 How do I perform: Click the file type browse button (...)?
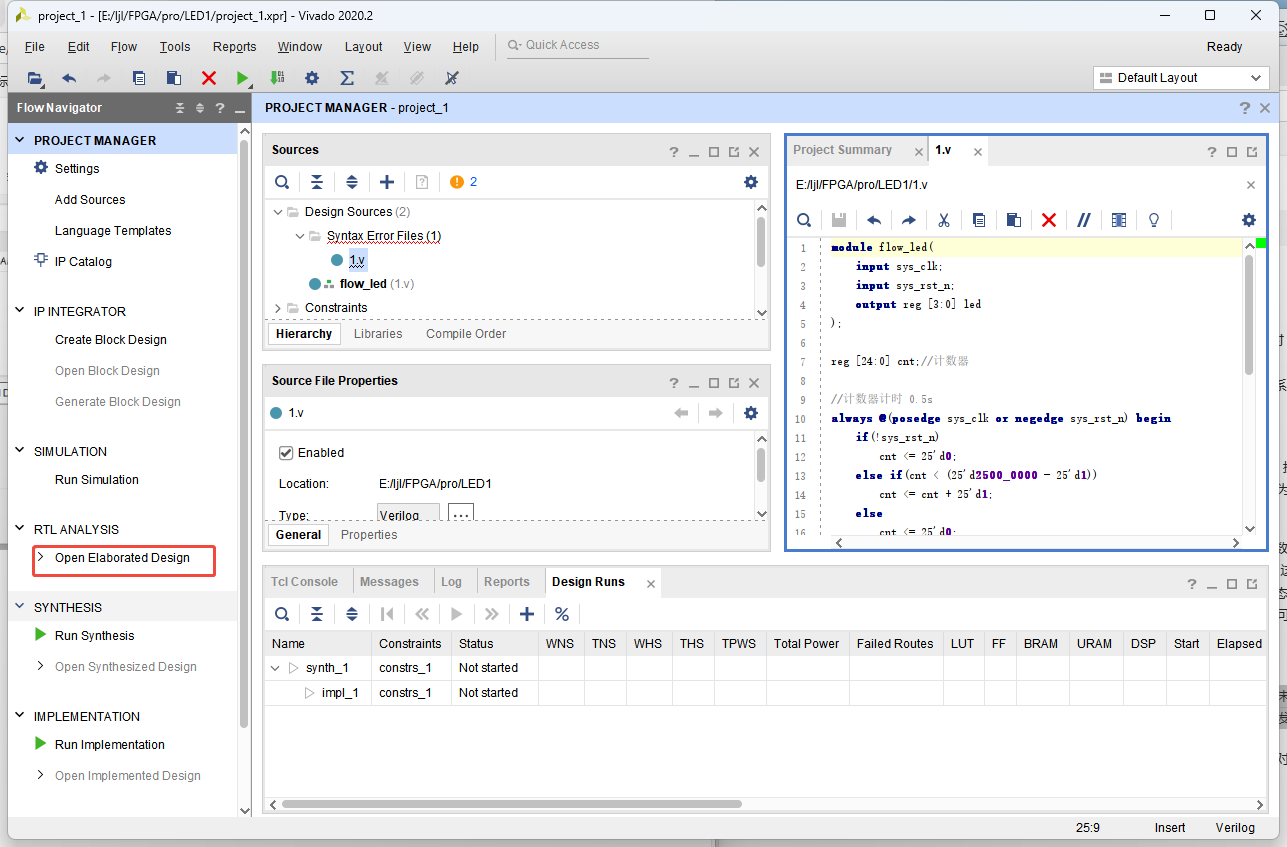(460, 514)
